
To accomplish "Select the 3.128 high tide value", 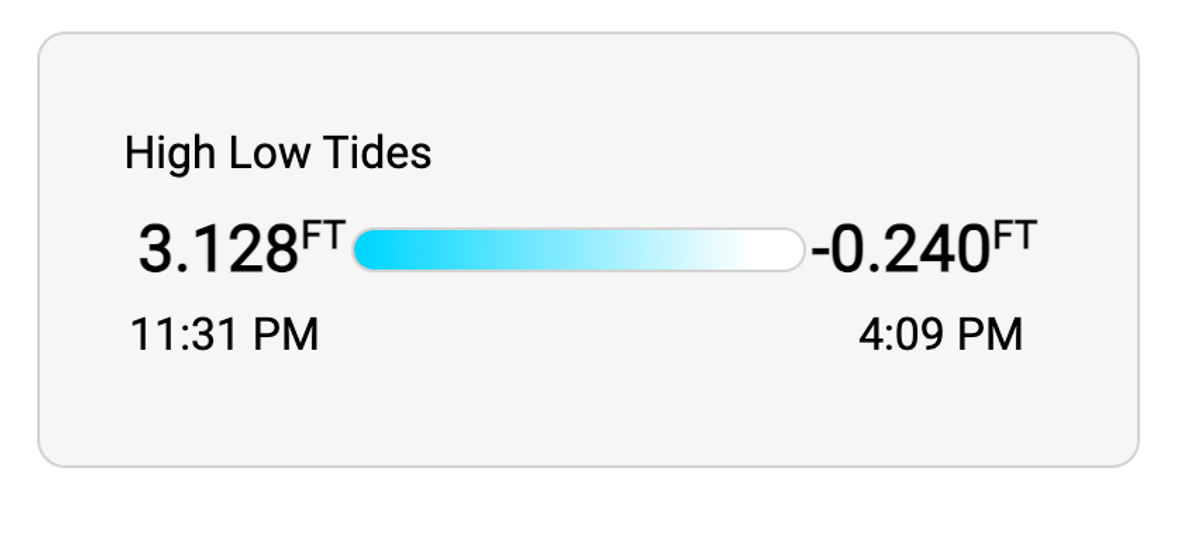I will [218, 250].
